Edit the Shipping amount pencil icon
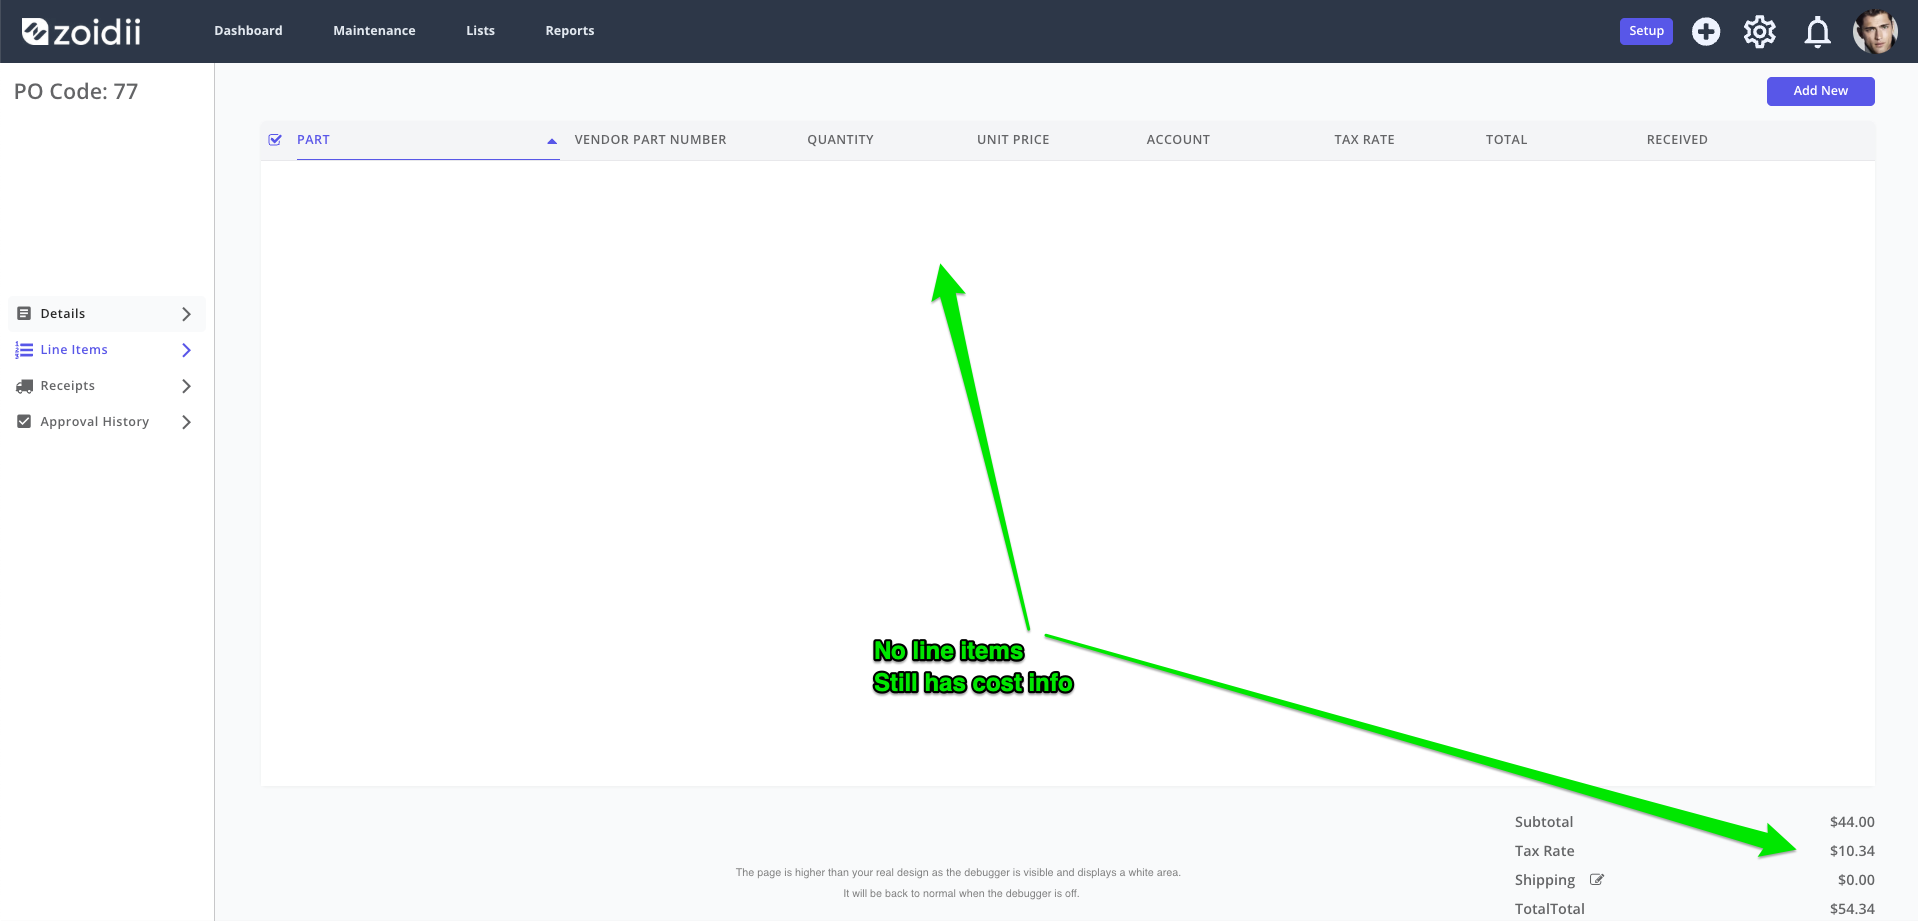This screenshot has height=921, width=1918. click(1597, 880)
